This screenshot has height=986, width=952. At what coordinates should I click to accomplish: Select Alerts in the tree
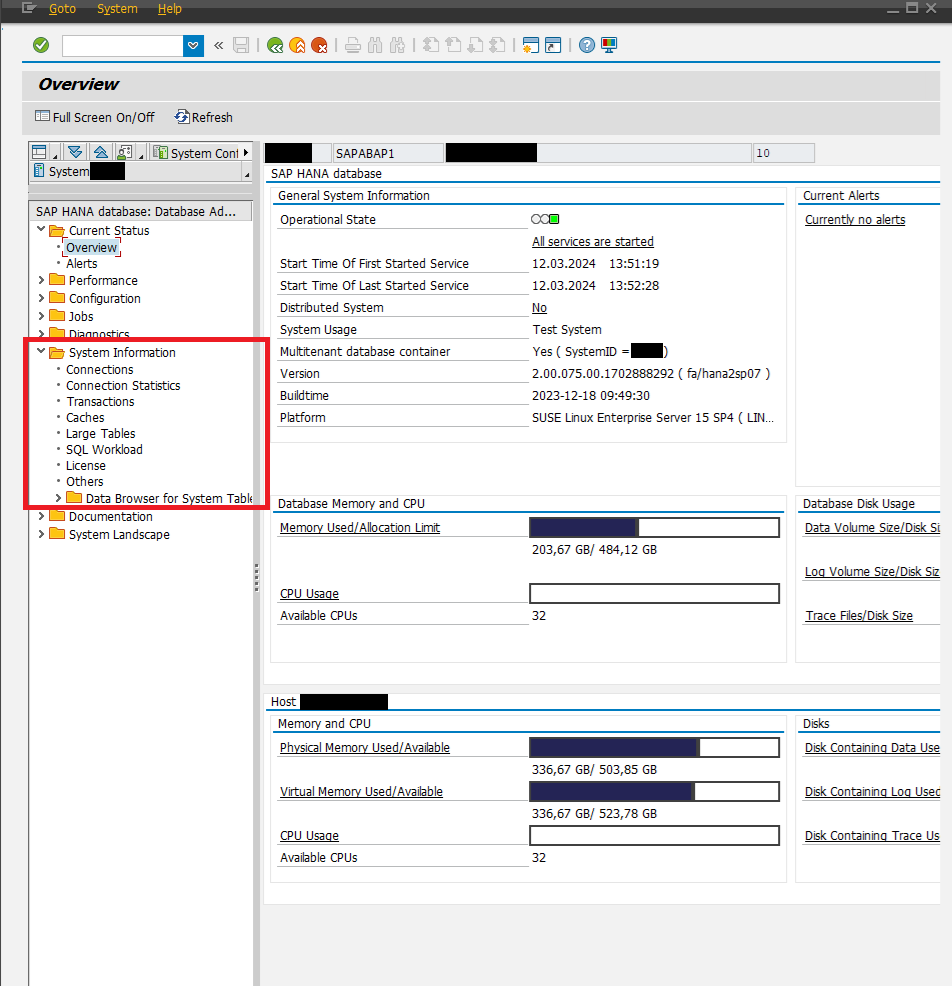[x=82, y=263]
